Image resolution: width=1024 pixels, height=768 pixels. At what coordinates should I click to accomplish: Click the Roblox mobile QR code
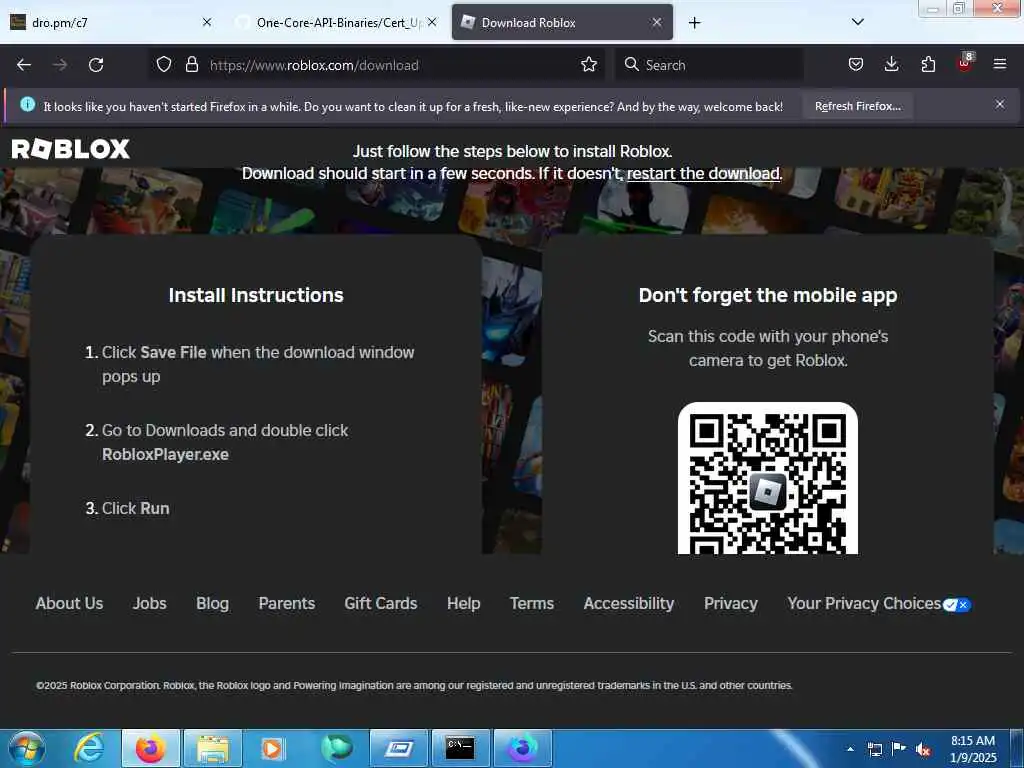tap(767, 478)
